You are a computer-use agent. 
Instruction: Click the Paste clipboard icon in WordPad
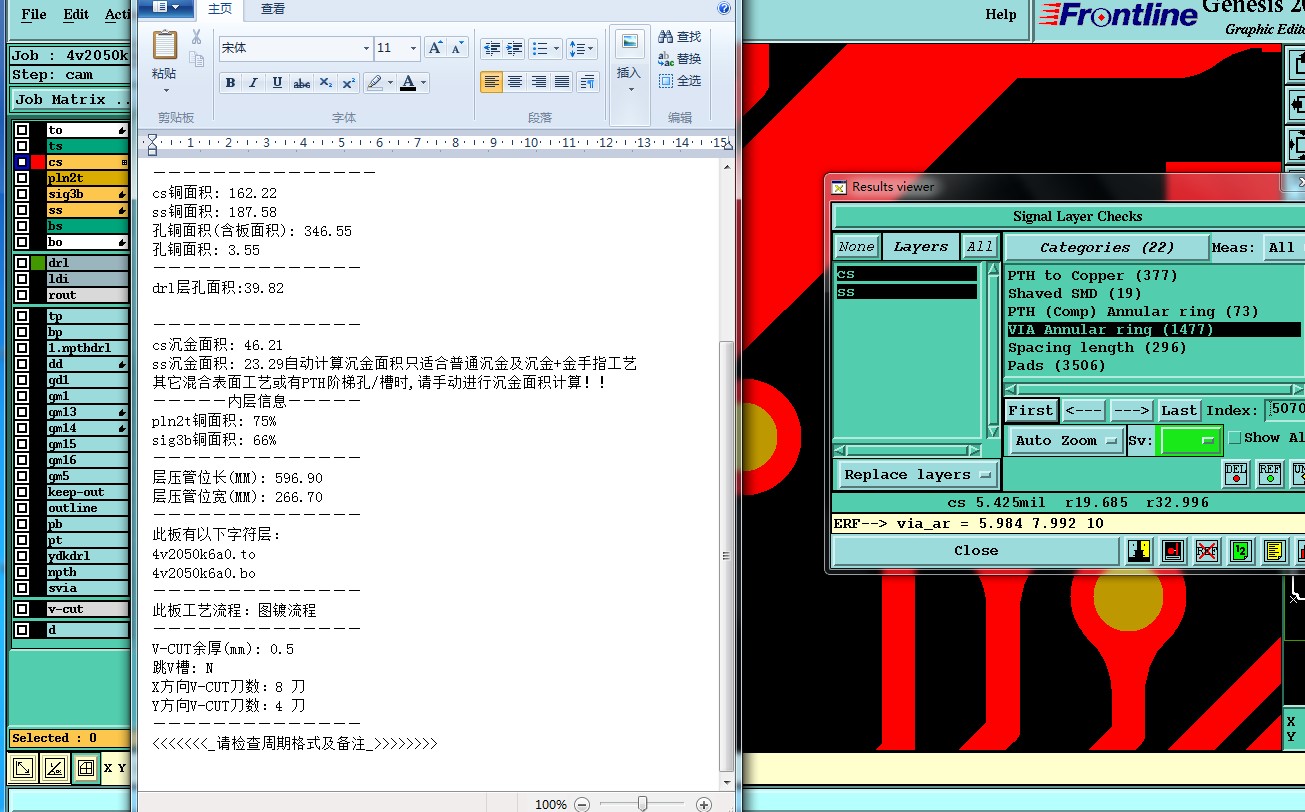[x=165, y=45]
